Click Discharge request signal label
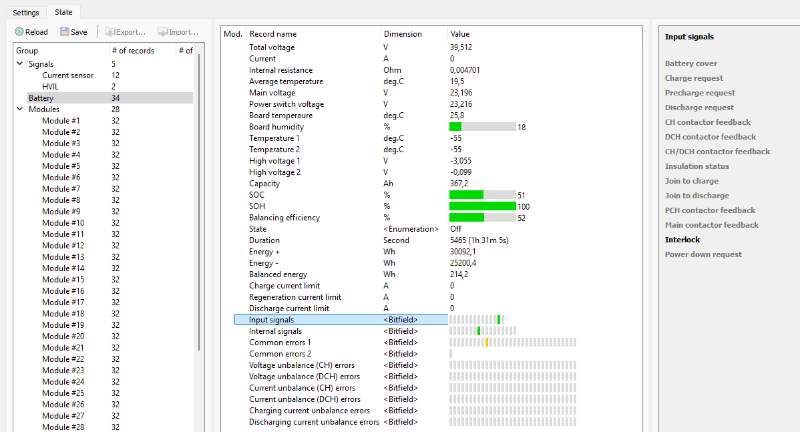Screen dimensions: 800x432 tap(699, 107)
